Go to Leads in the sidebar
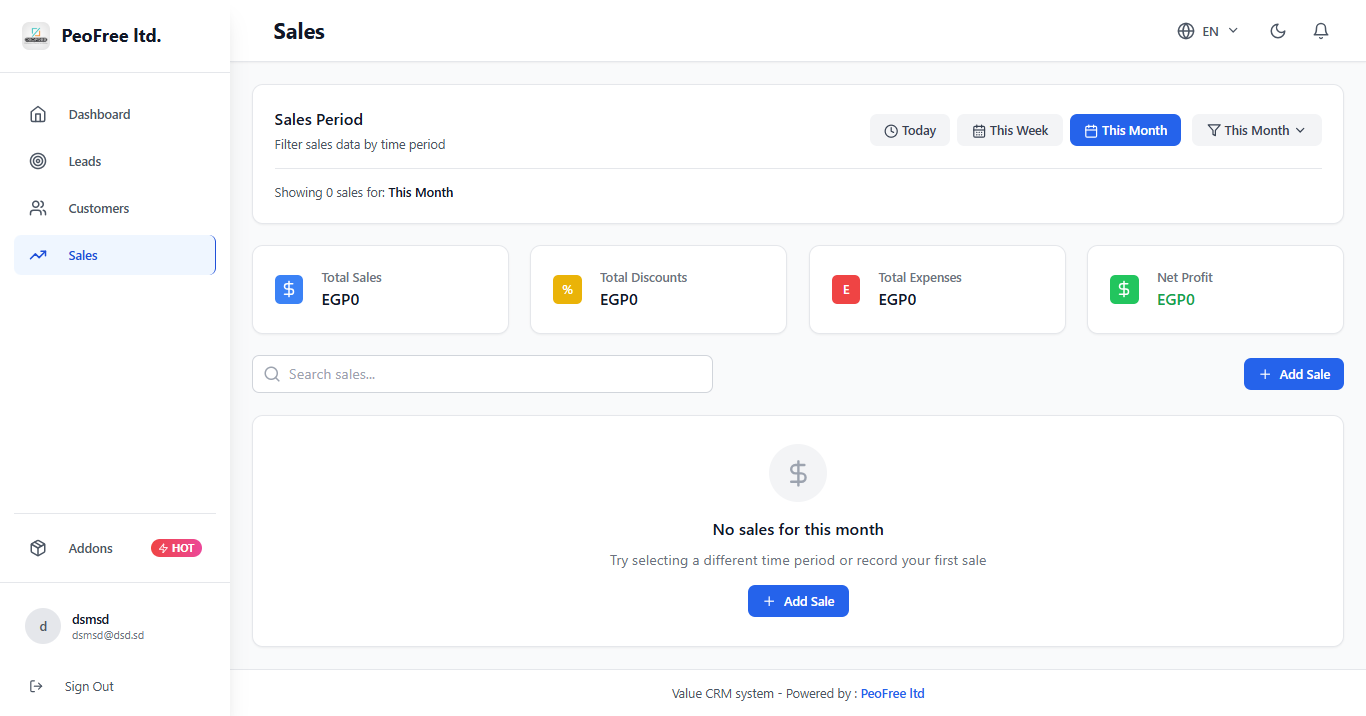 (85, 161)
